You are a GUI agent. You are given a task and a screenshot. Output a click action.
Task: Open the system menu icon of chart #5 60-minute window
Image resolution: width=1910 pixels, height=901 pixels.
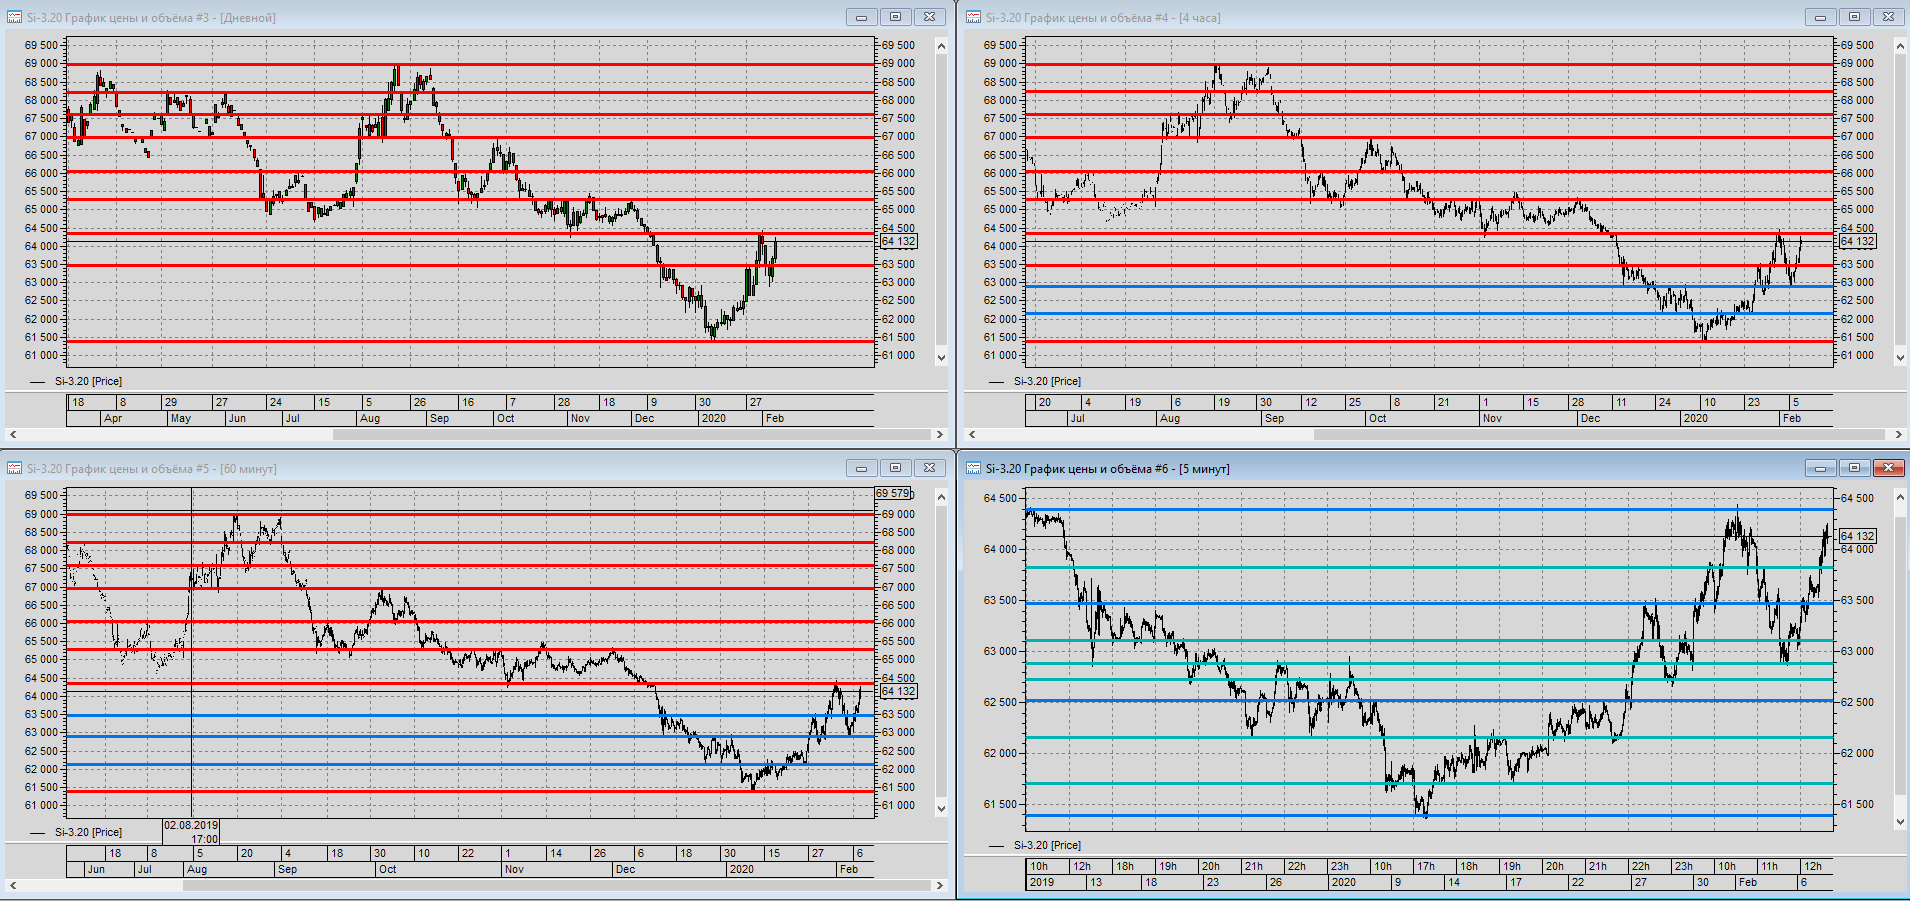(14, 468)
